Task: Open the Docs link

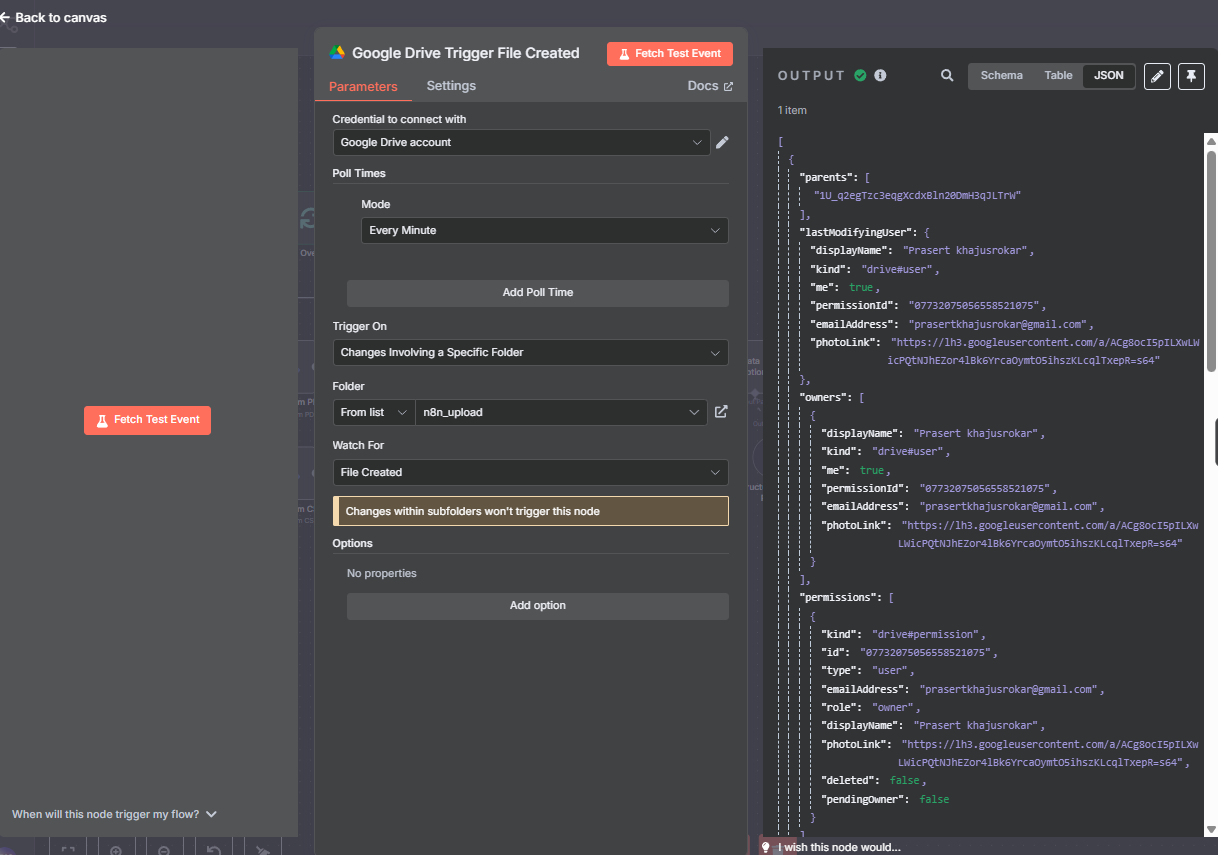Action: (x=710, y=86)
